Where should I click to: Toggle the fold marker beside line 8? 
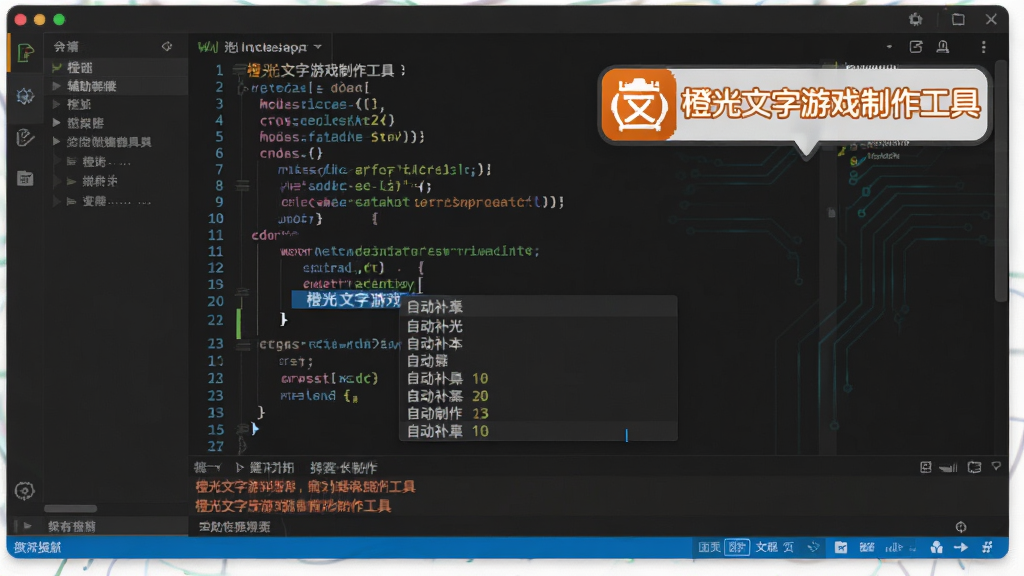click(242, 186)
